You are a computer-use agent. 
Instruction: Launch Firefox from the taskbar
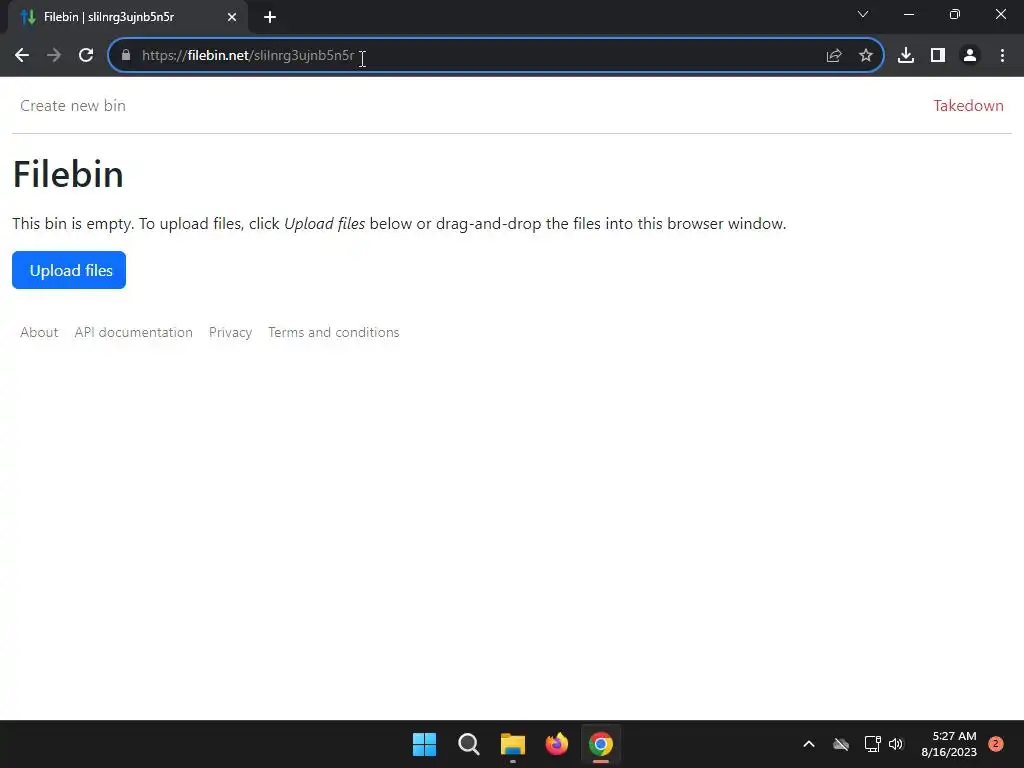(x=556, y=744)
